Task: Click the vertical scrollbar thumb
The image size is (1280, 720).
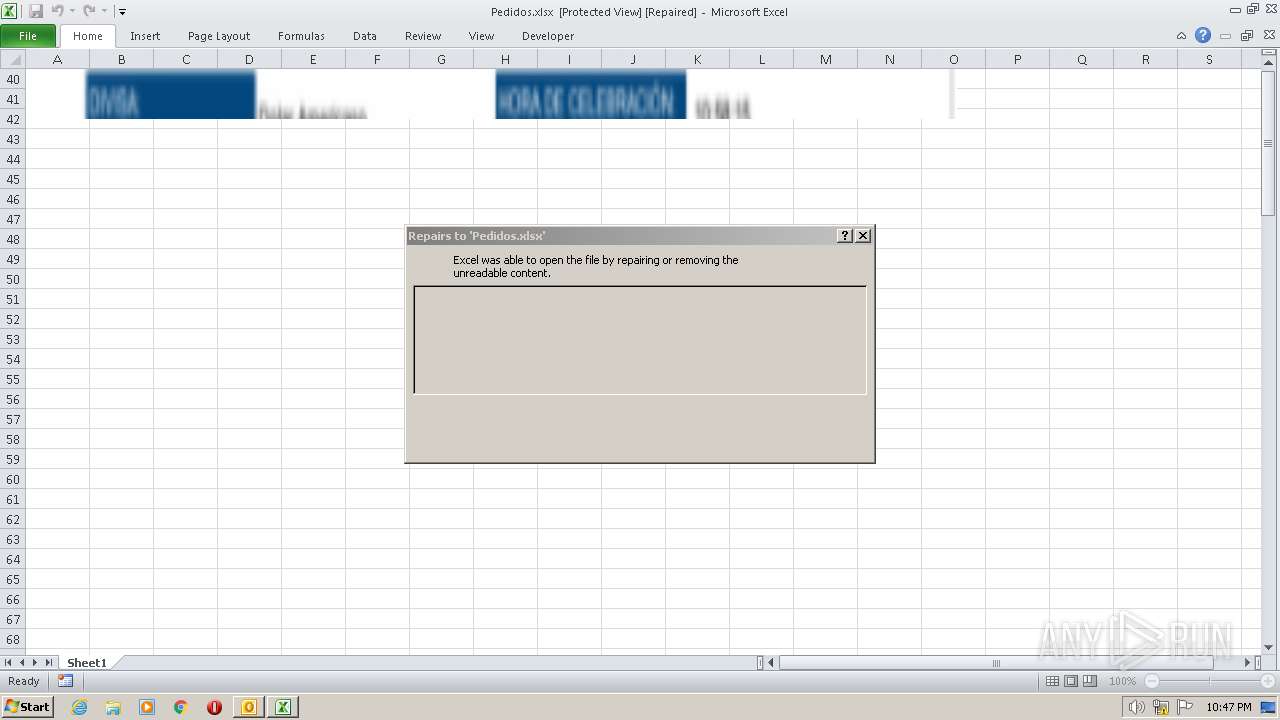Action: click(1269, 144)
